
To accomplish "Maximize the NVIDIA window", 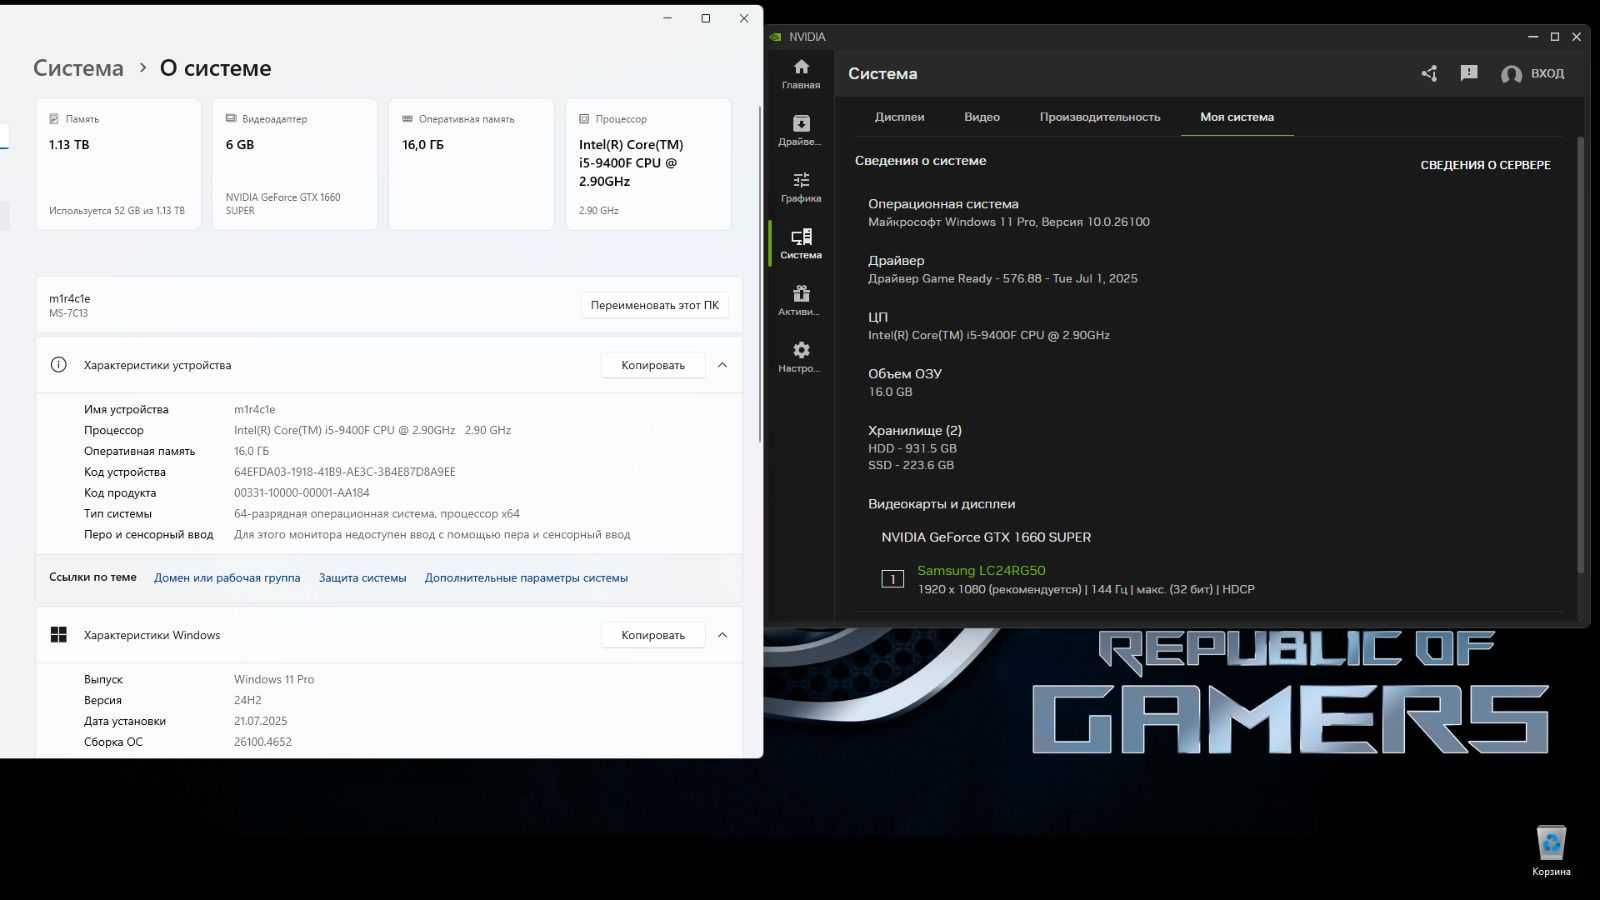I will [1555, 37].
